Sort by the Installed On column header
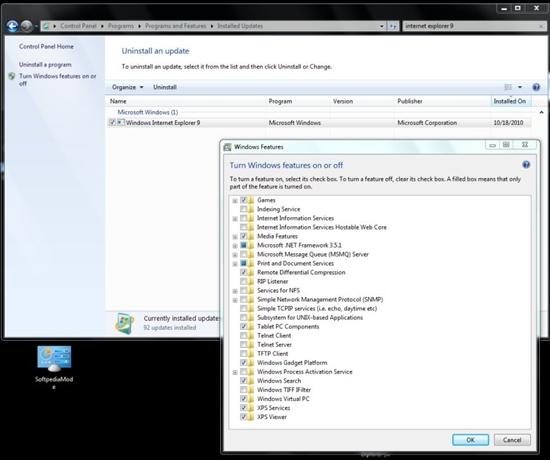Image resolution: width=550 pixels, height=460 pixels. tap(511, 101)
